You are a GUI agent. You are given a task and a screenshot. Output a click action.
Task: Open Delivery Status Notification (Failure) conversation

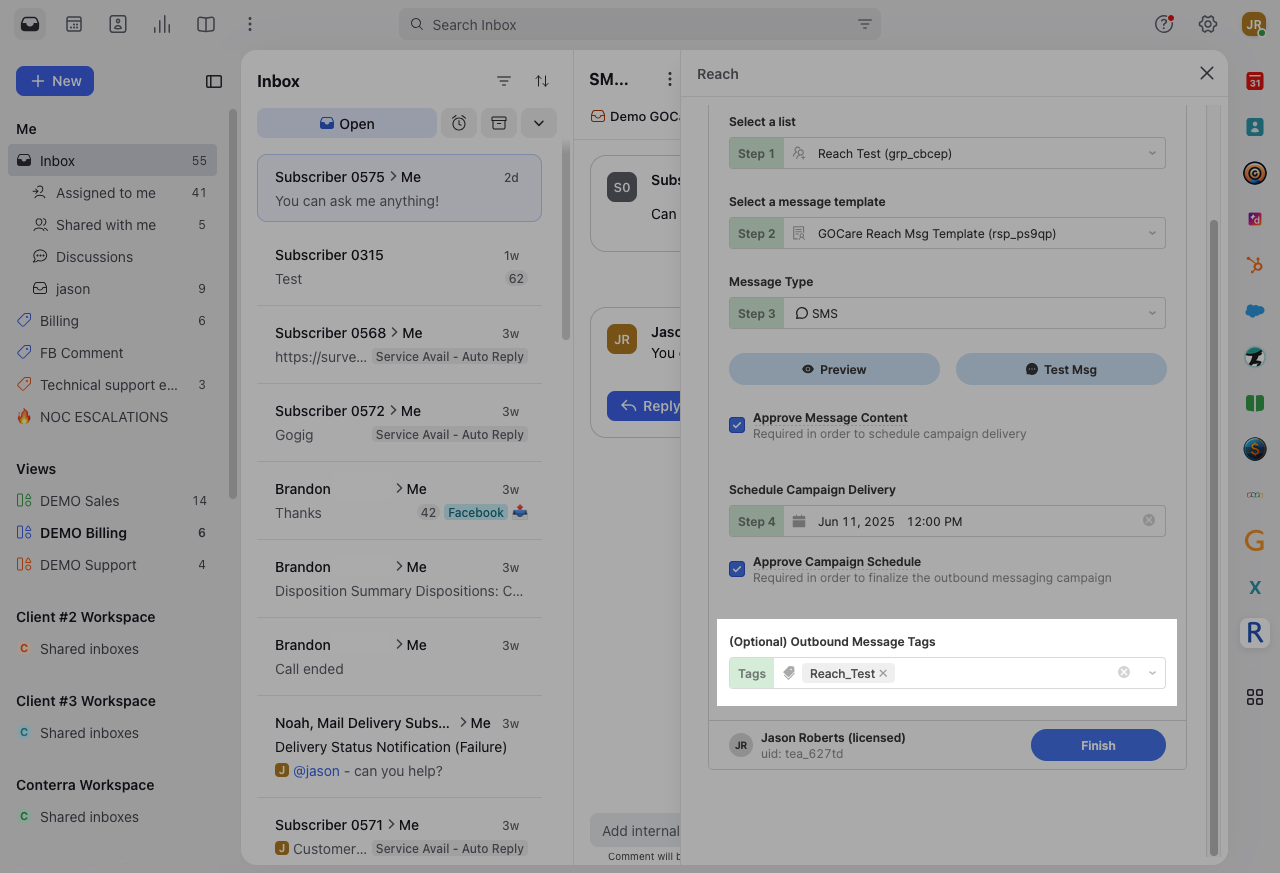point(400,747)
